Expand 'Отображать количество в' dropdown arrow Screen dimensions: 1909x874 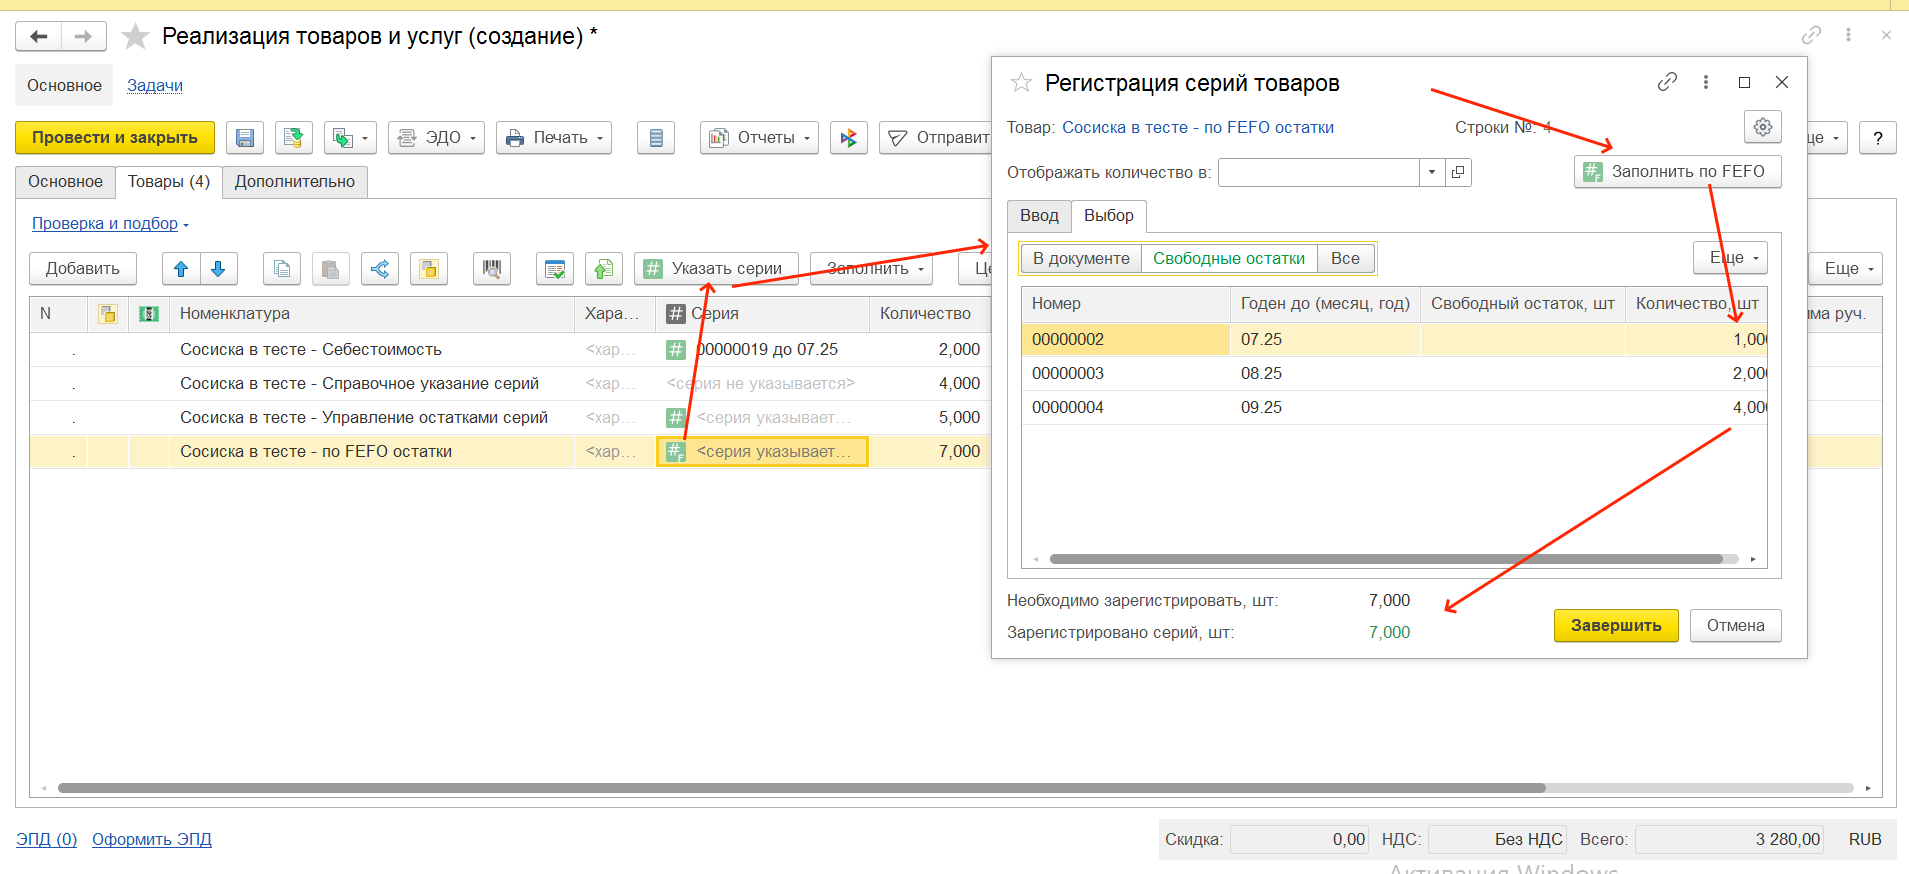point(1432,172)
